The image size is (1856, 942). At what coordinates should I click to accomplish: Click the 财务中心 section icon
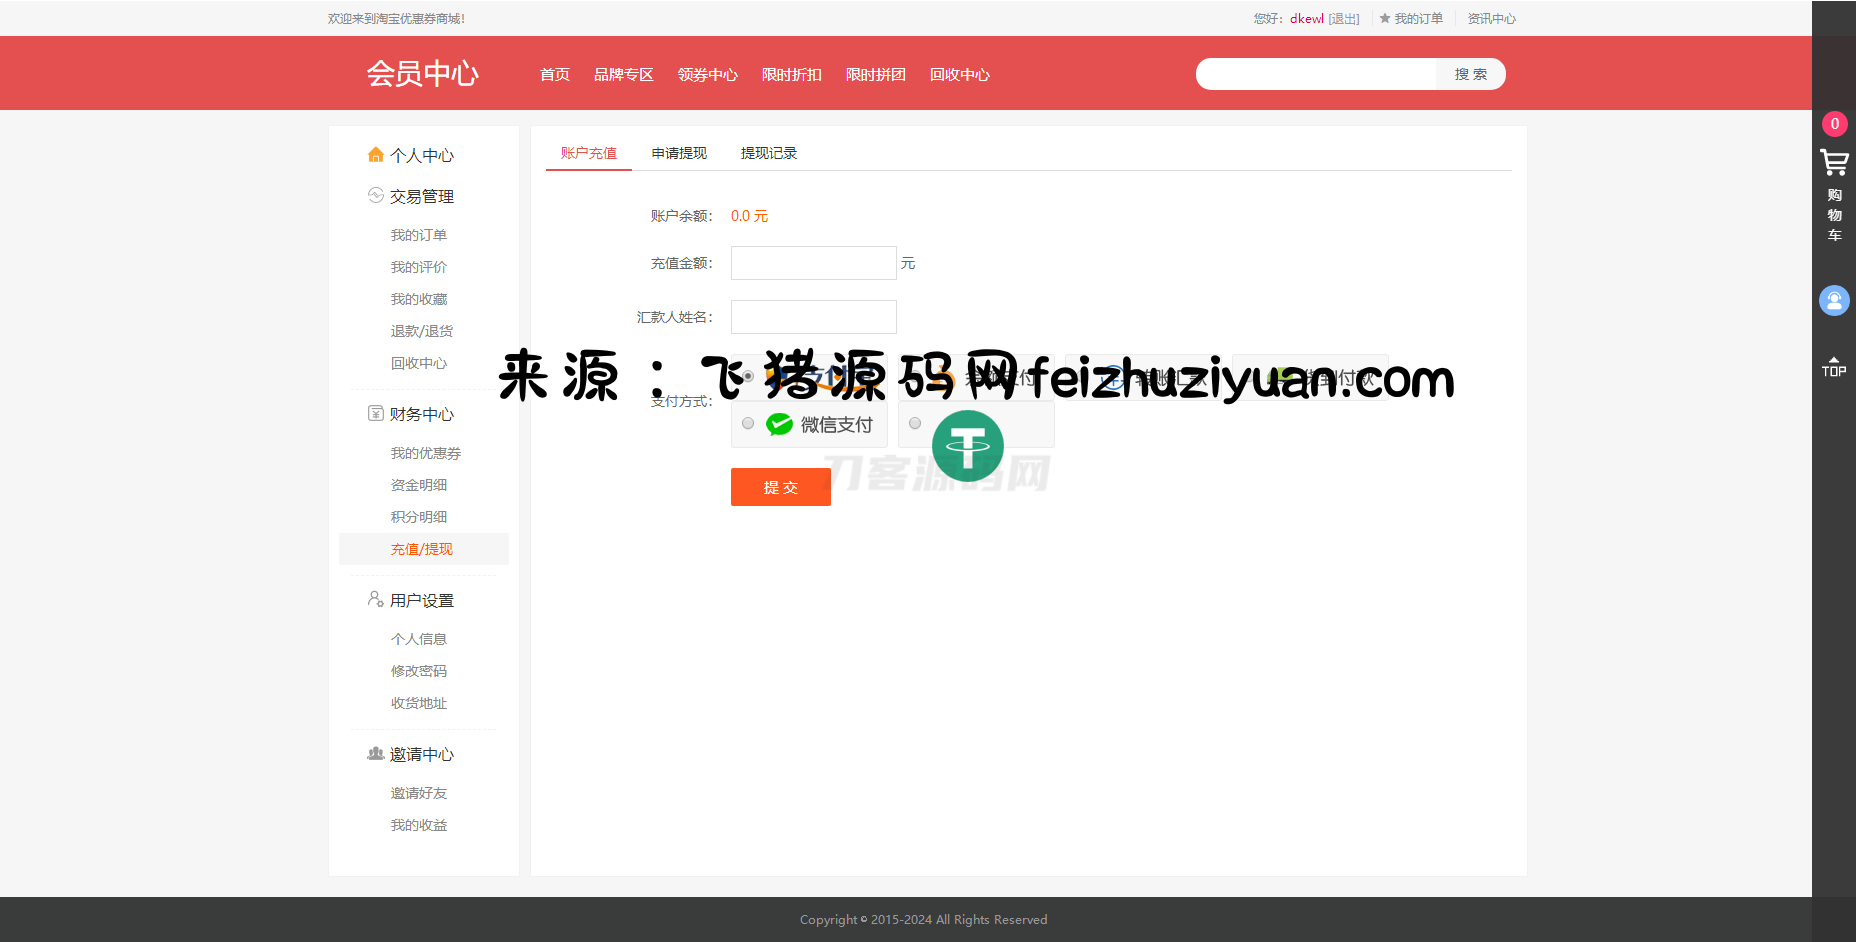(376, 414)
